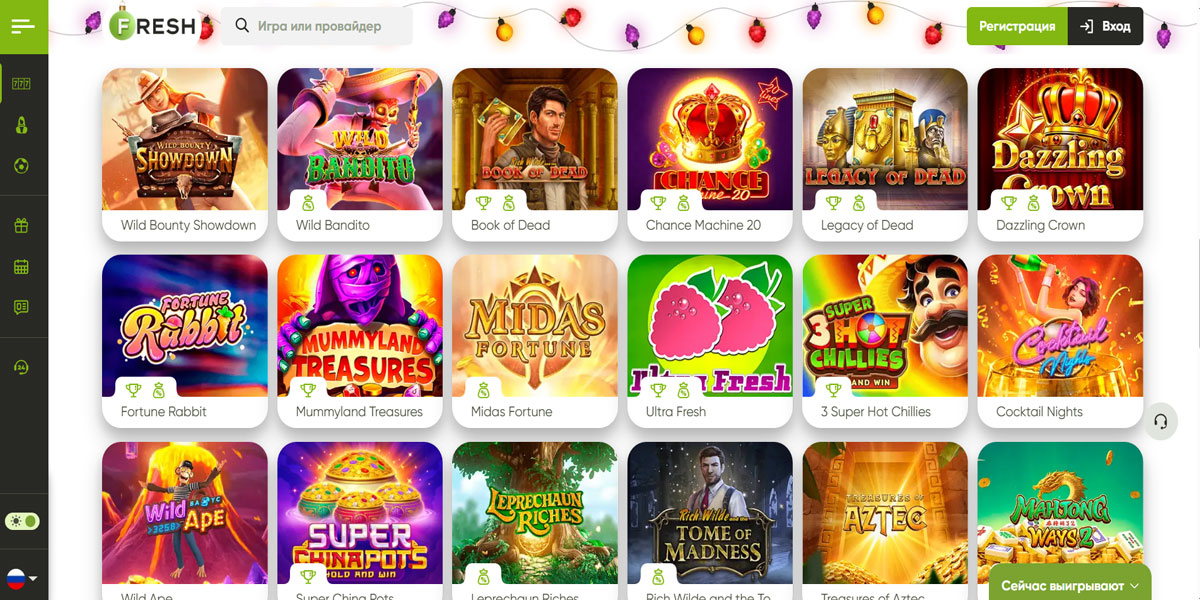The image size is (1200, 600).
Task: Expand the Сейчас выигрывают panel
Action: [x=1070, y=585]
